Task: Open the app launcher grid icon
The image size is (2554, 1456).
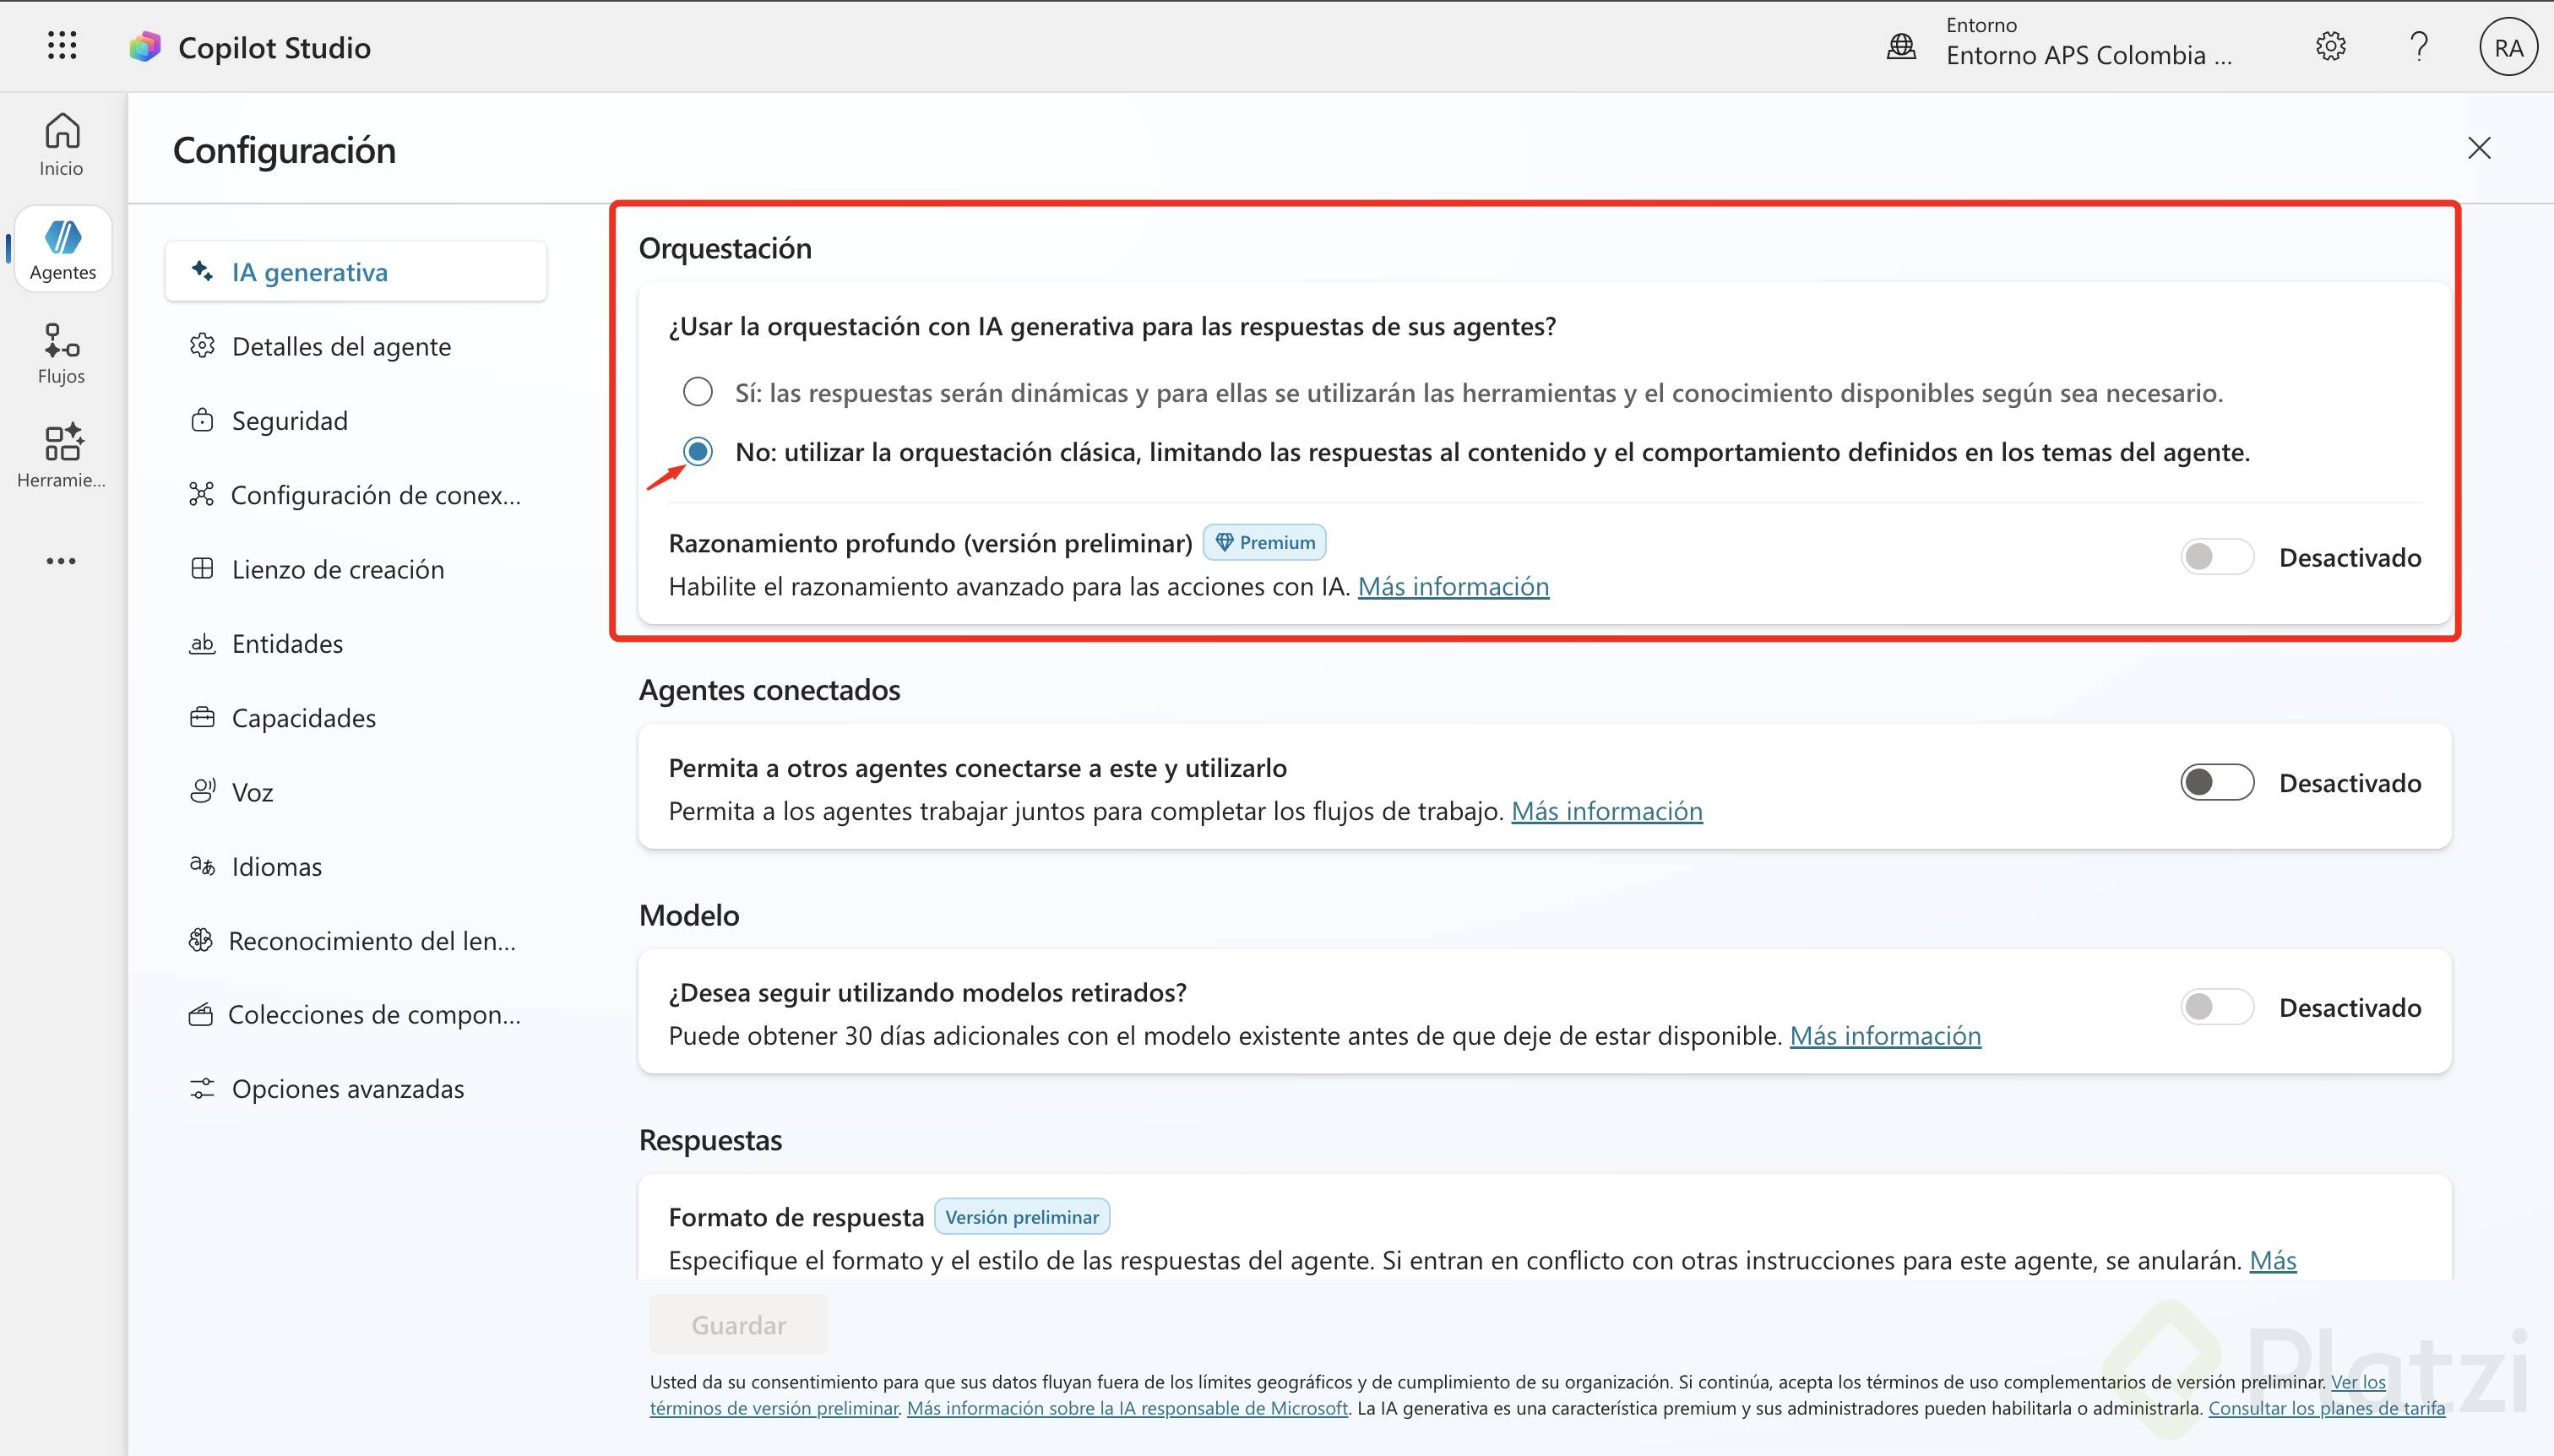Action: [x=62, y=46]
